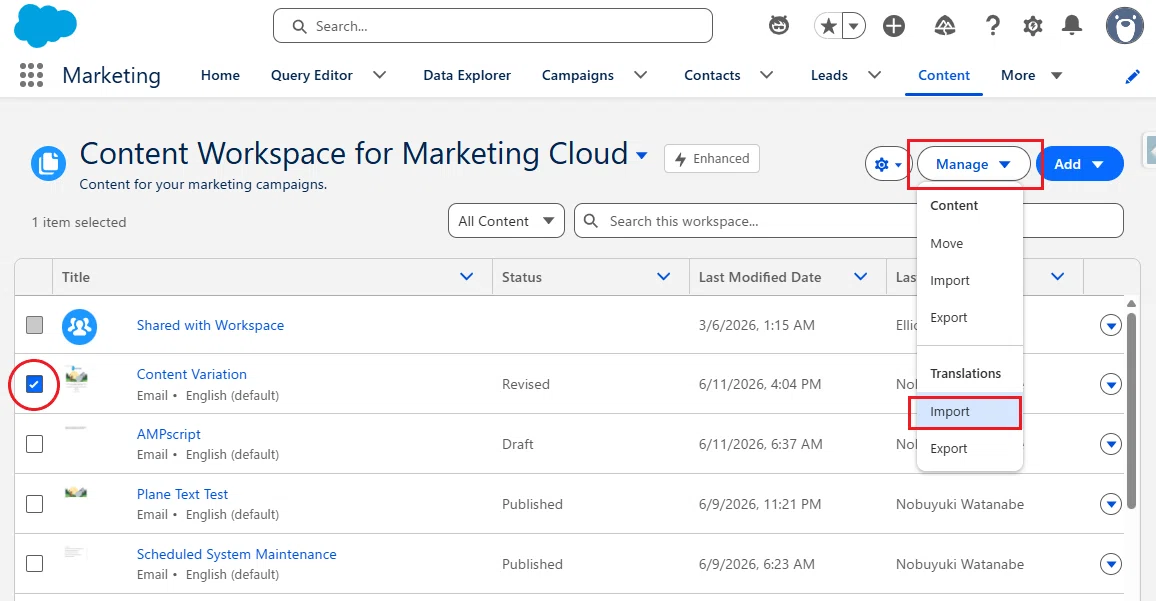Go to the Home tab

coord(220,75)
